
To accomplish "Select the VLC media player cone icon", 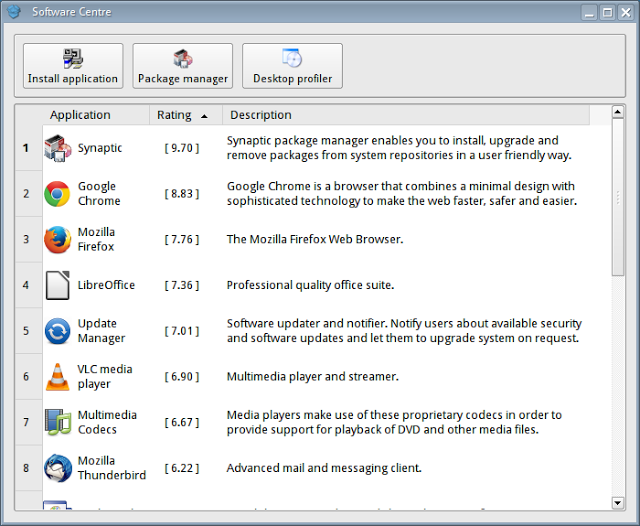I will point(58,377).
